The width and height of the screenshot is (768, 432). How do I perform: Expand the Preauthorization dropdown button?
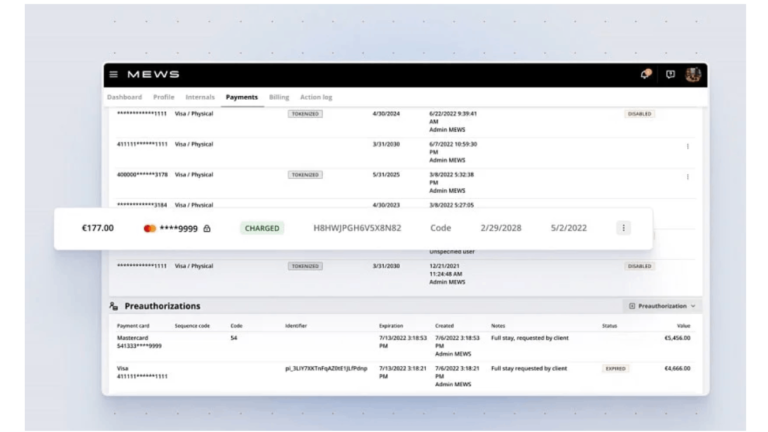tap(662, 306)
